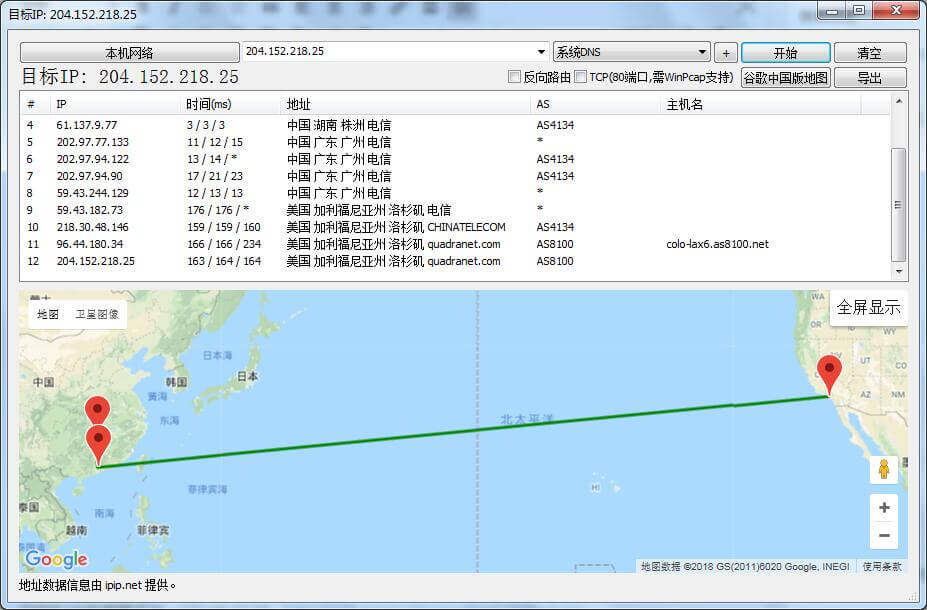Click the 导出 button
The height and width of the screenshot is (610, 927).
pos(869,77)
